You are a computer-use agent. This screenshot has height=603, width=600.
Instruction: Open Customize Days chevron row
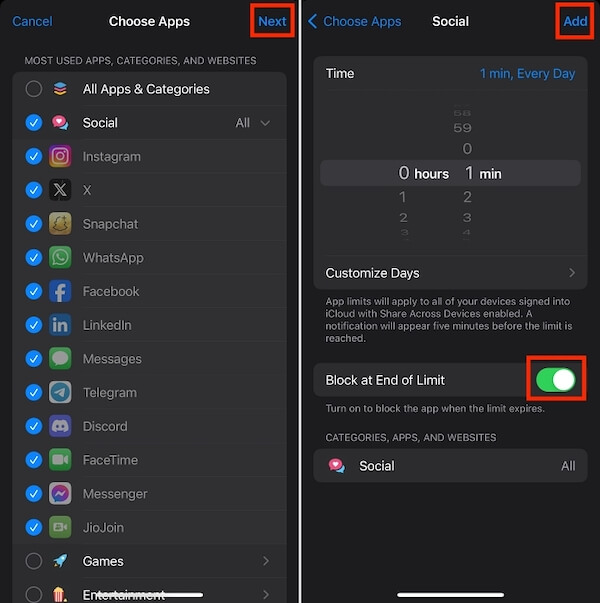(450, 273)
